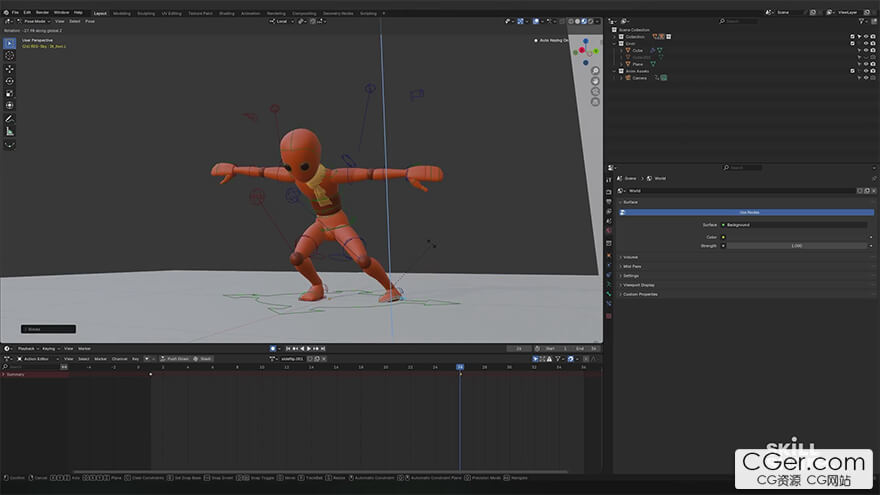Viewport: 880px width, 495px height.
Task: Jump to the end frame playback icon
Action: pos(323,349)
